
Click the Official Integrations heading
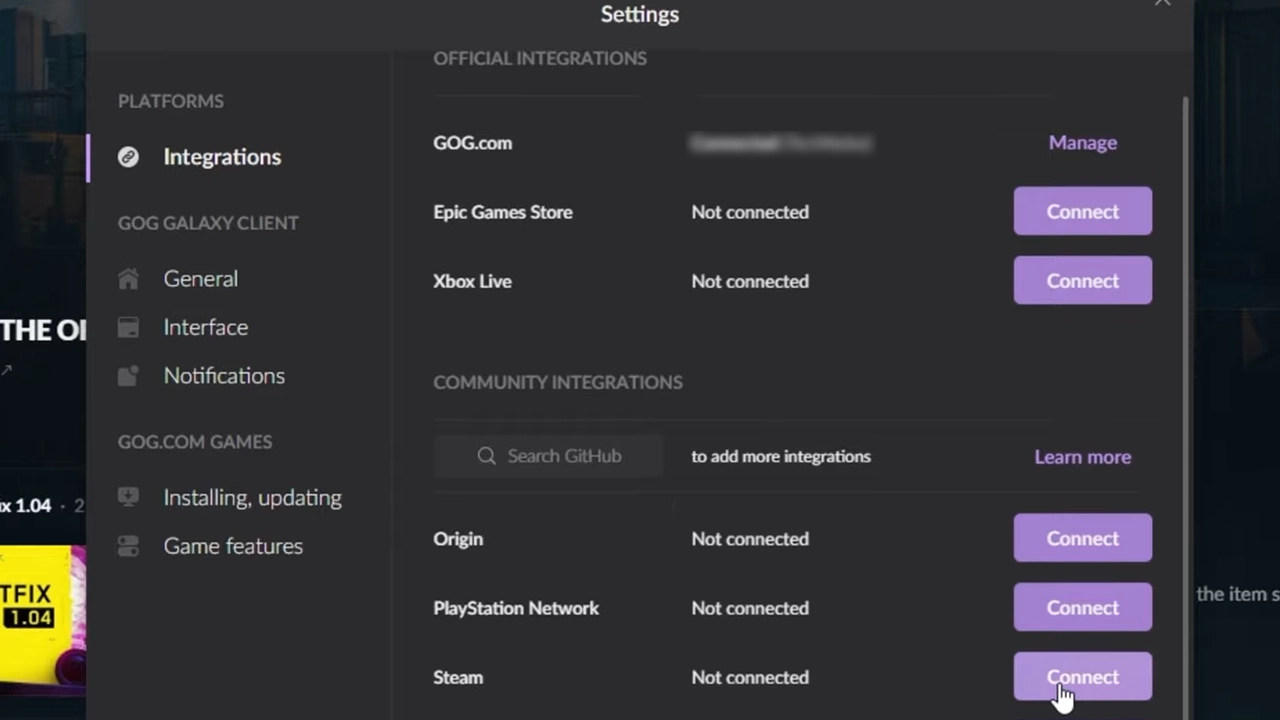click(540, 58)
